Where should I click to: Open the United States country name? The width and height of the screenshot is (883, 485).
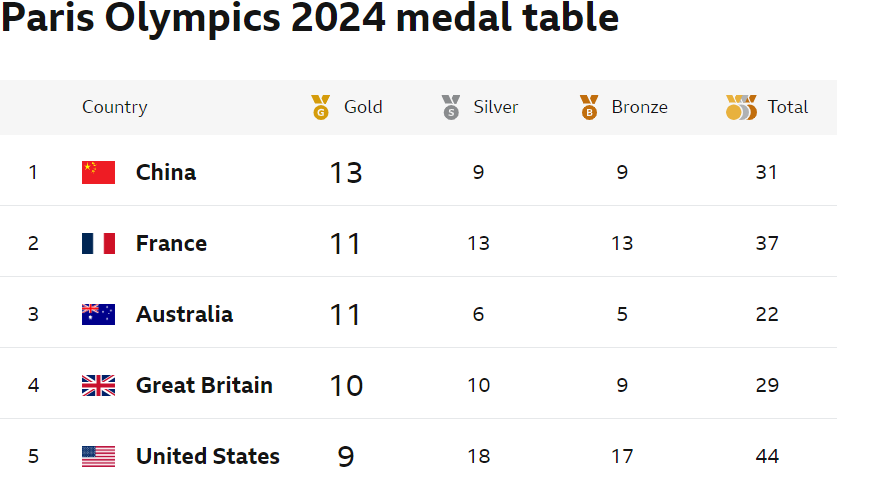pyautogui.click(x=208, y=456)
